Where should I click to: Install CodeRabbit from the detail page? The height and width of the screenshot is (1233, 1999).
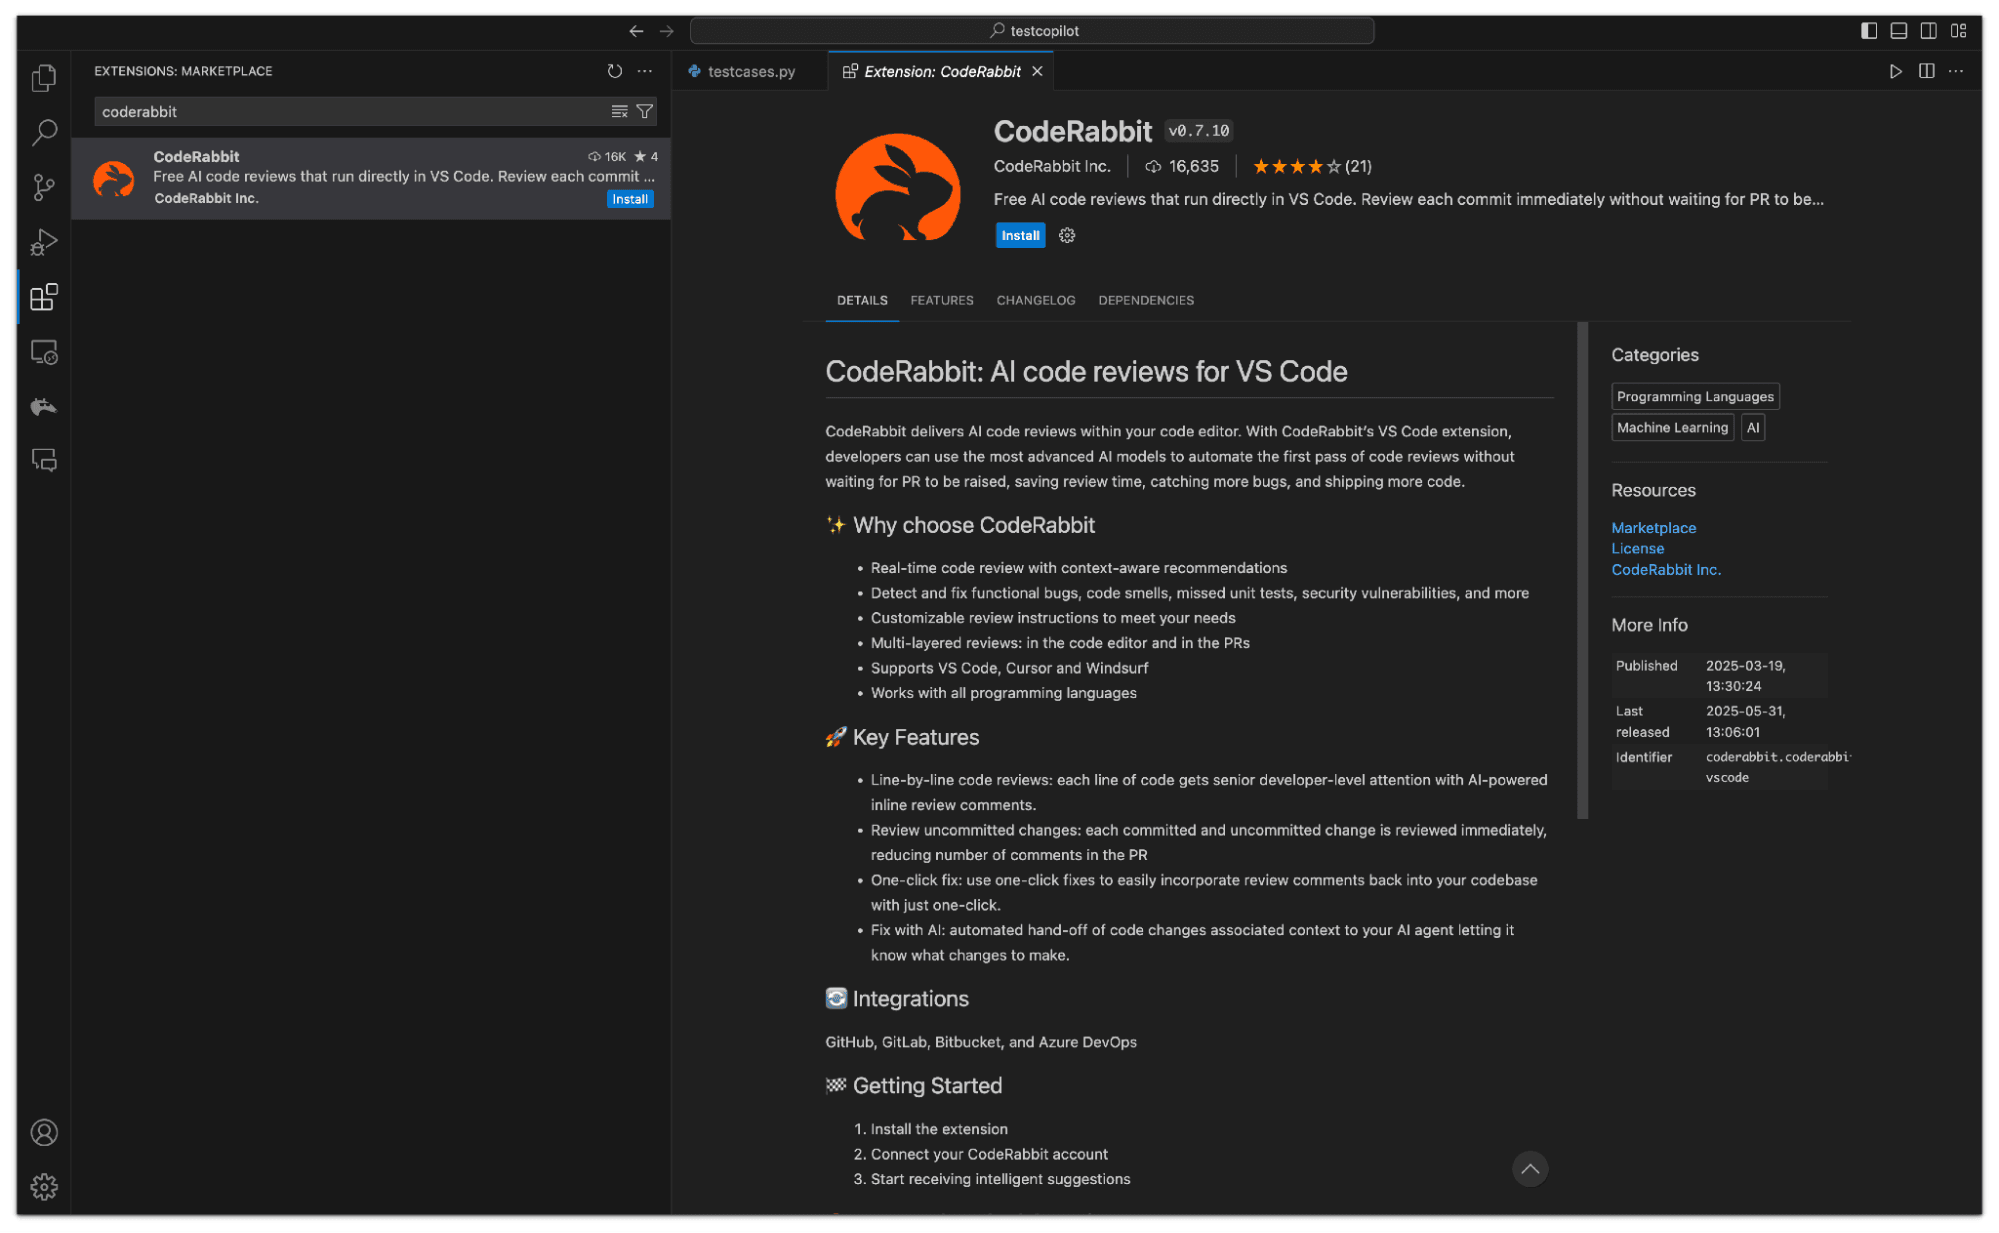coord(1020,235)
